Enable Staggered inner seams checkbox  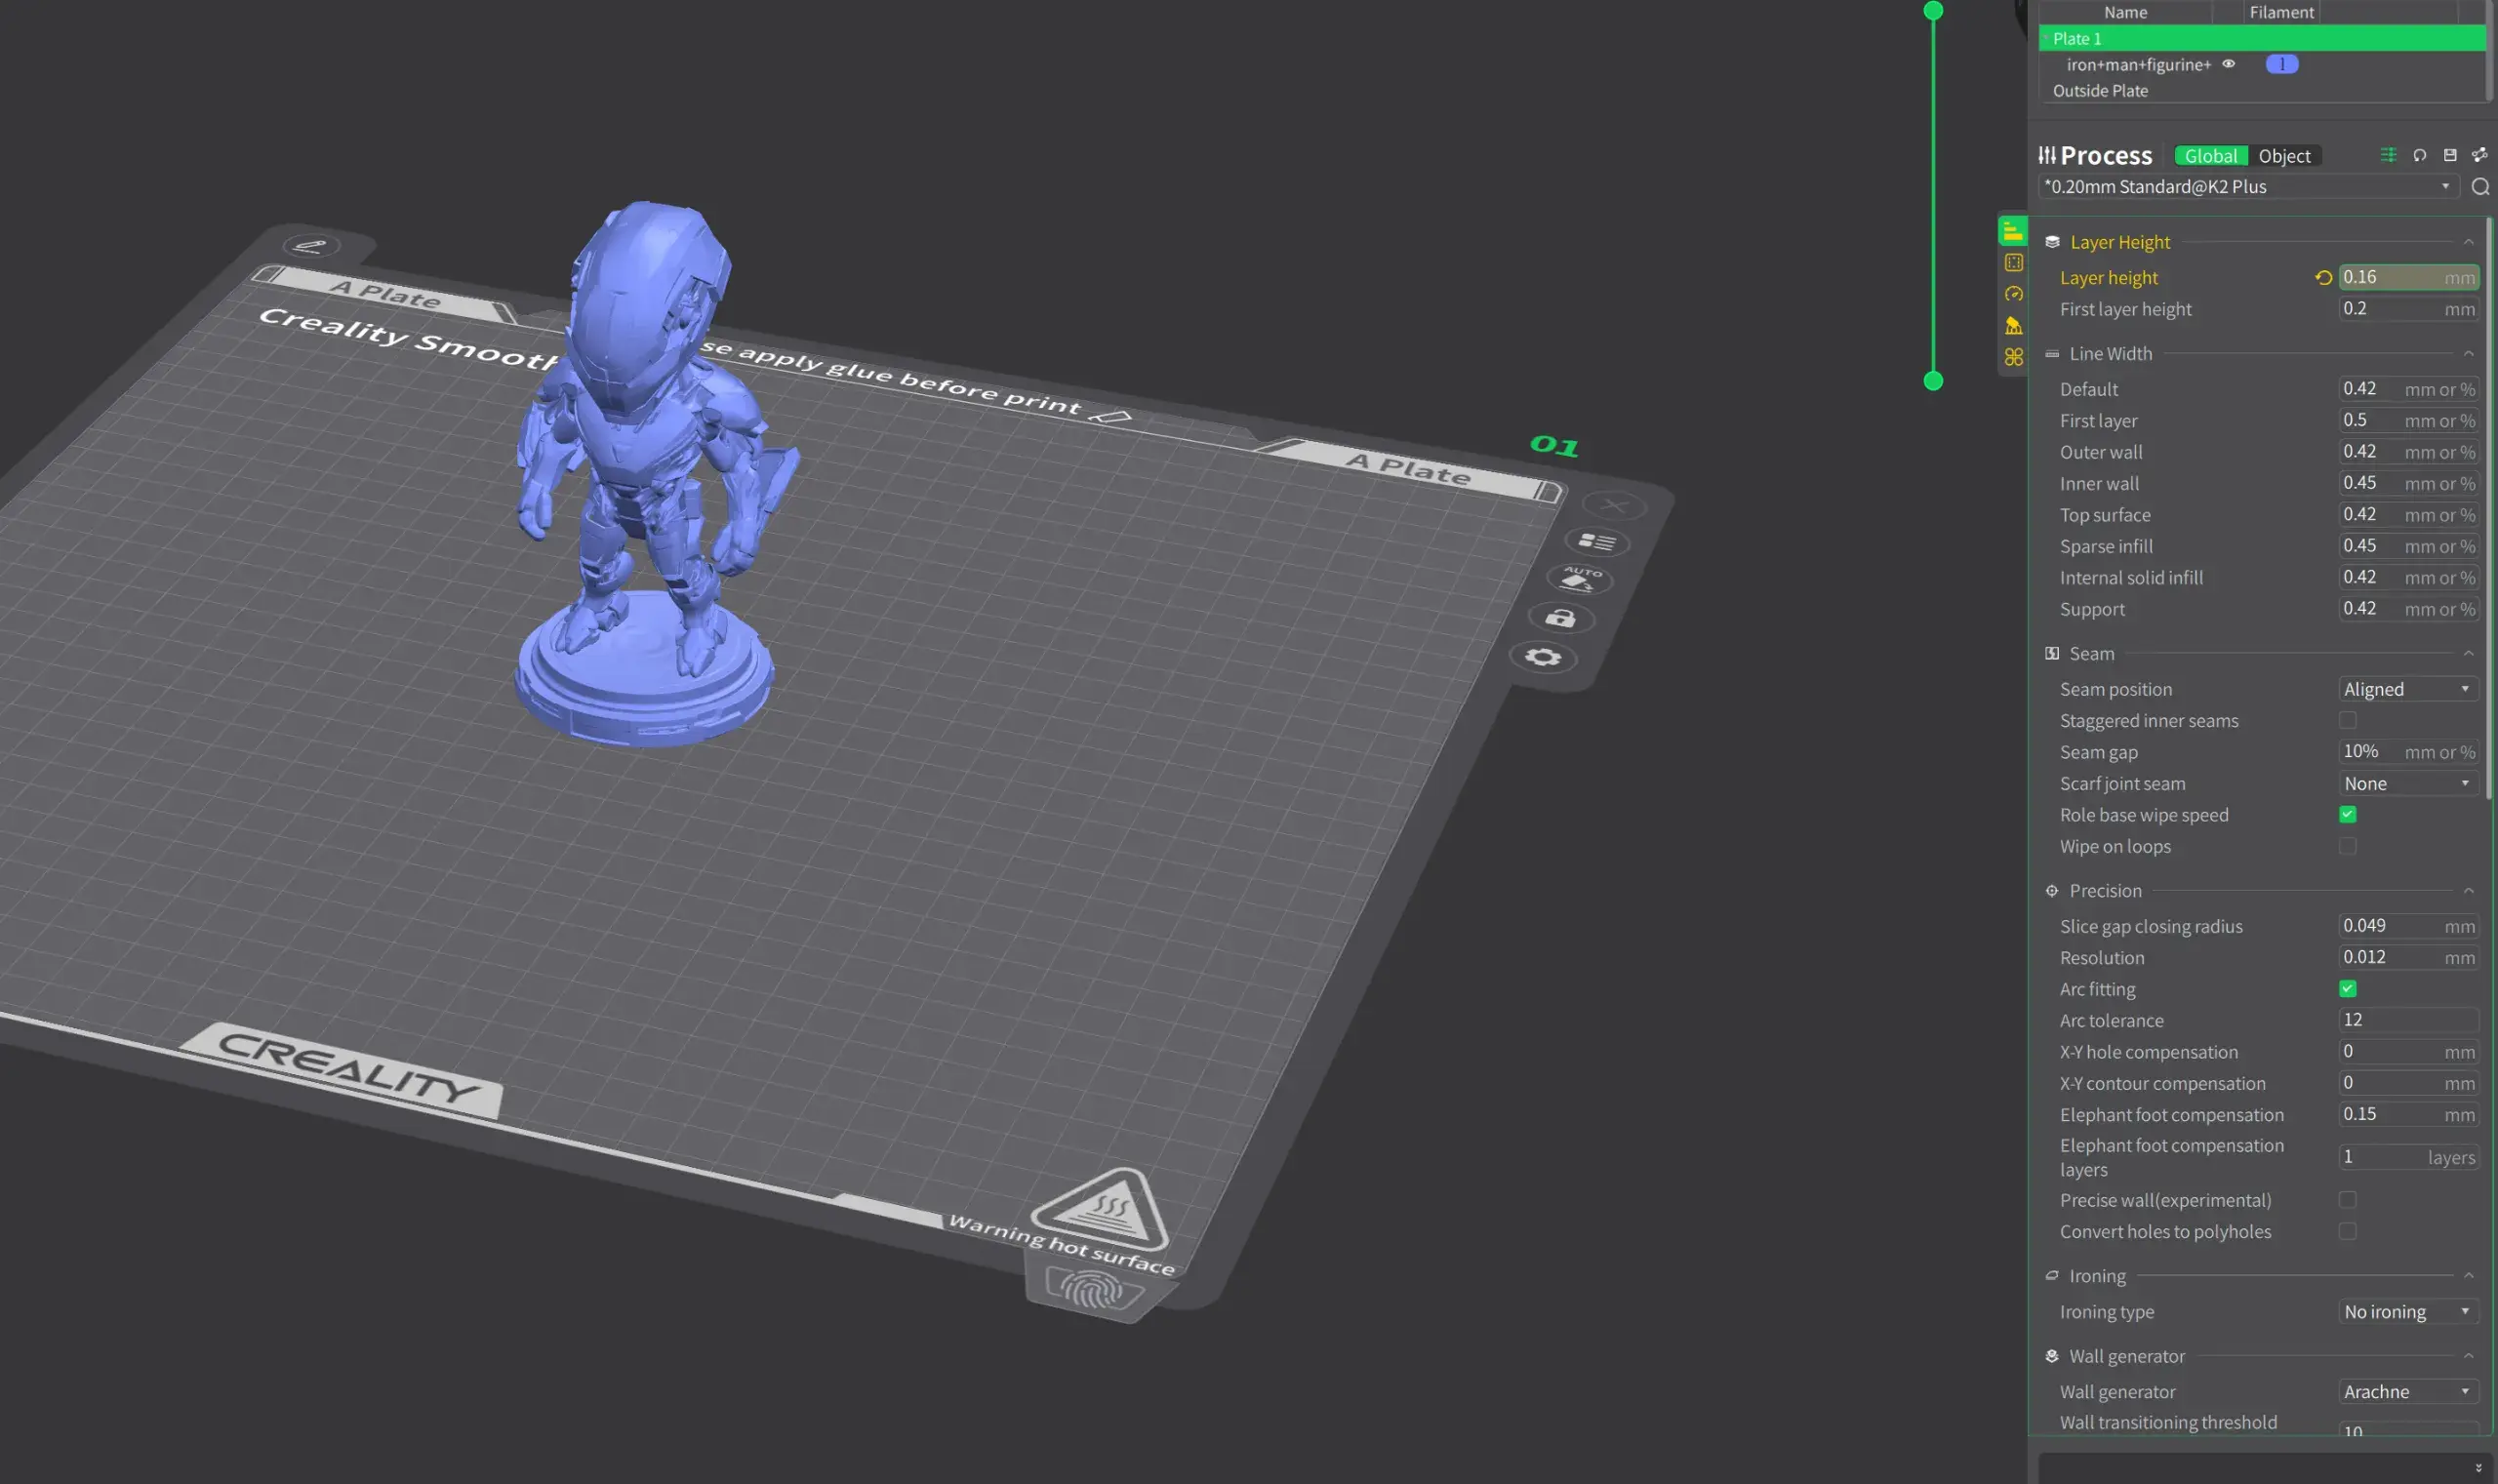(2347, 720)
